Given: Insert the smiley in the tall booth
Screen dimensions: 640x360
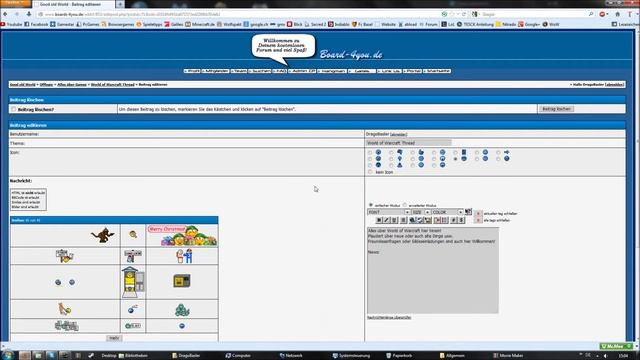Looking at the screenshot, I should pyautogui.click(x=133, y=282).
